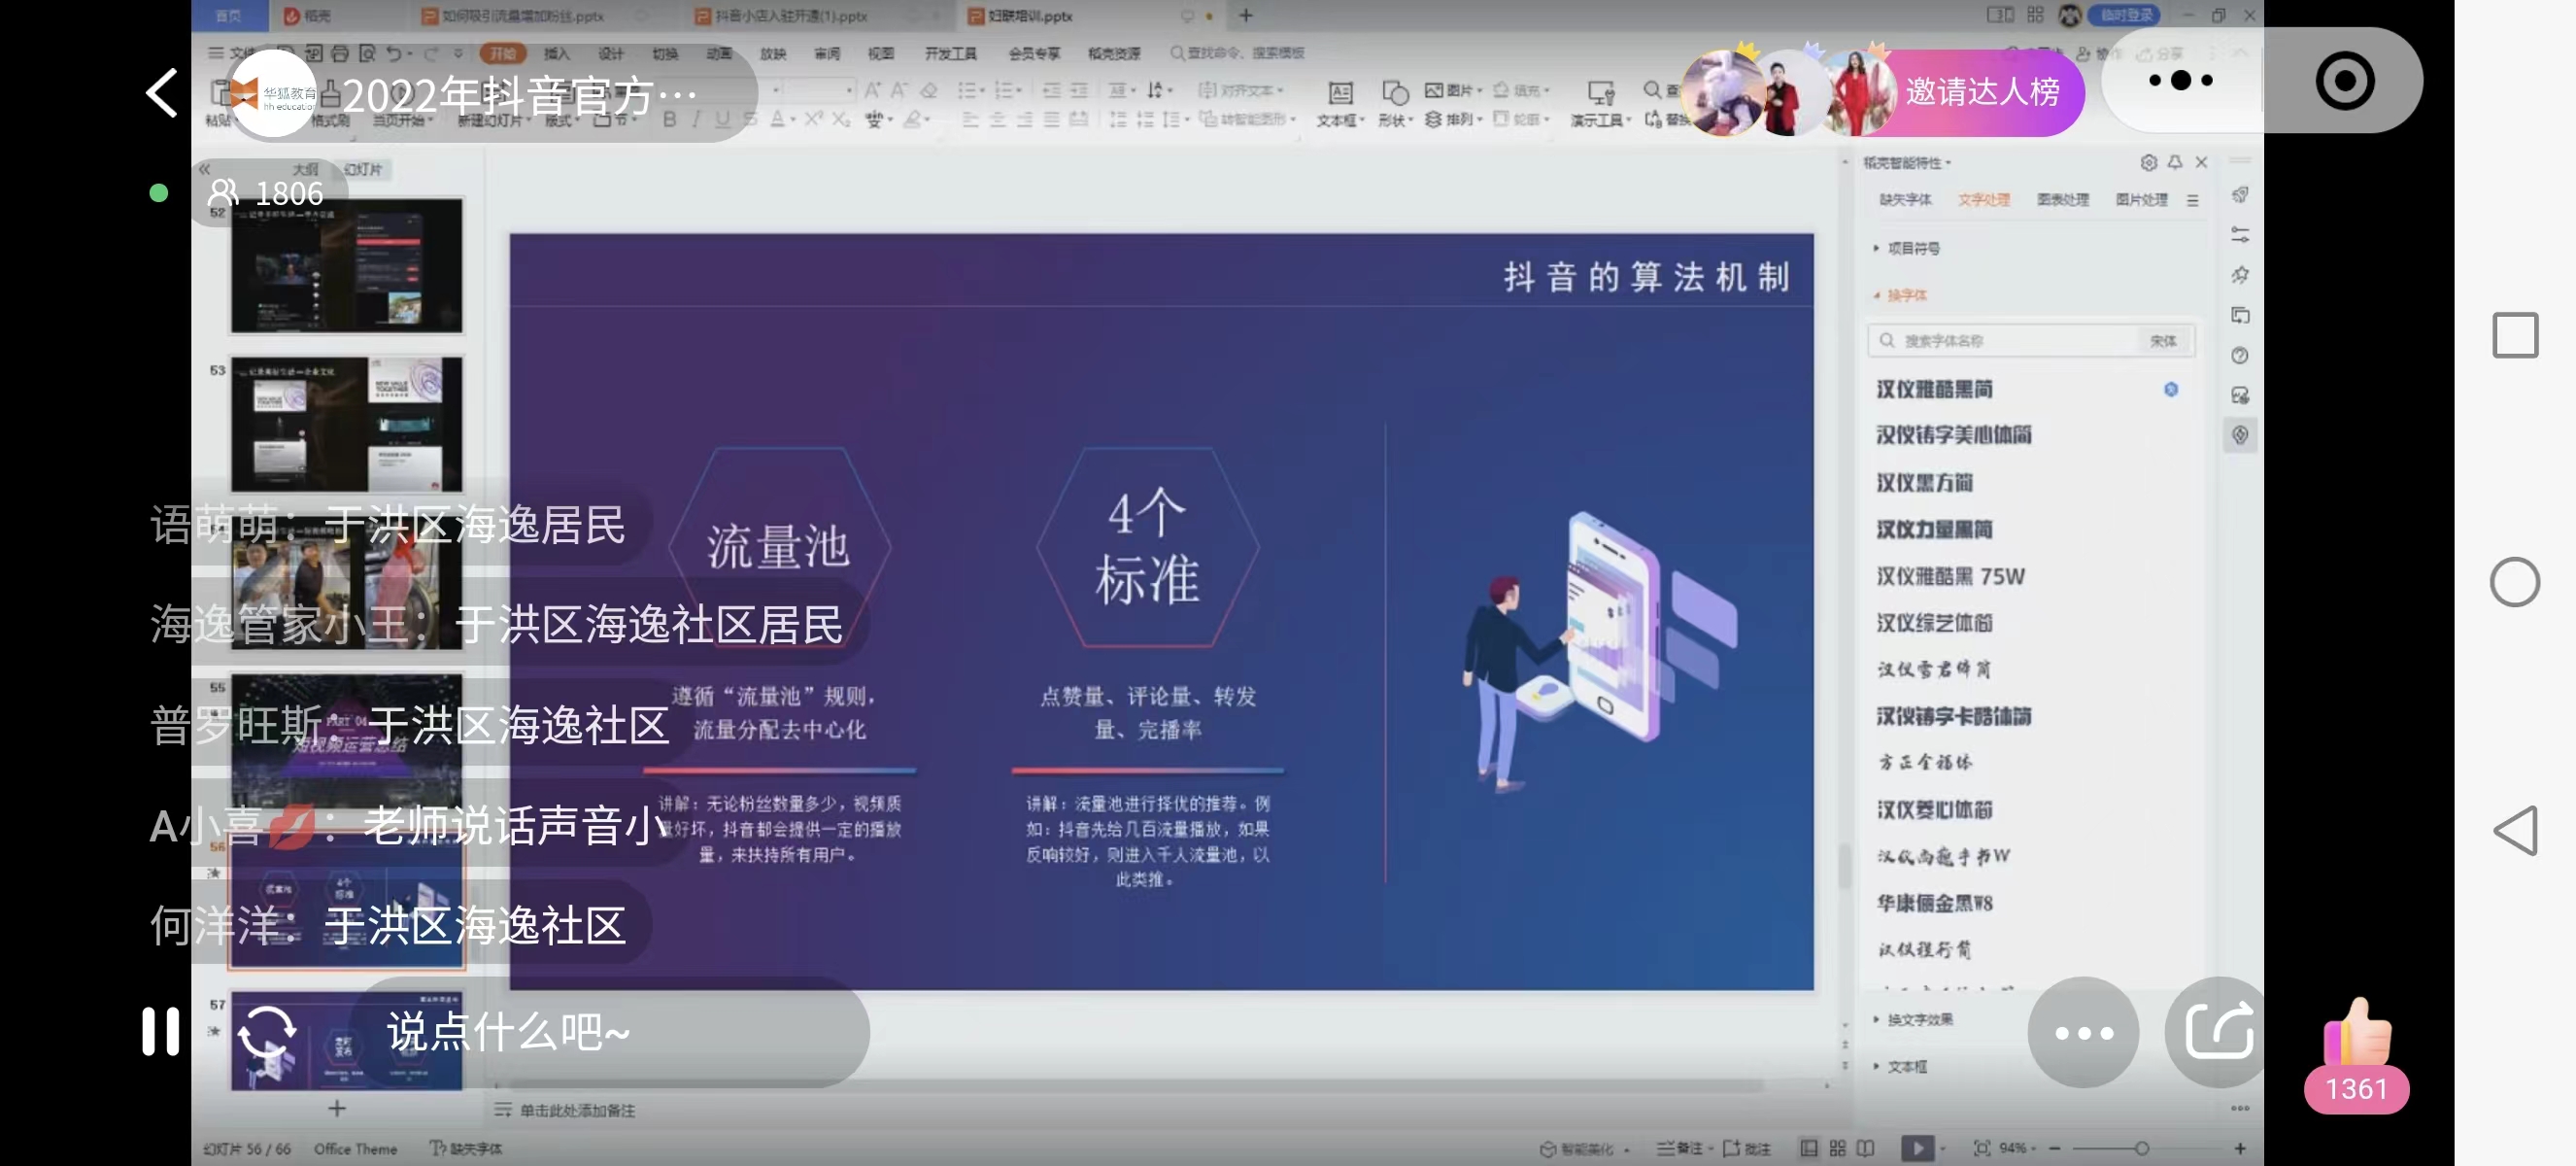Click the 临时登录 login button

click(x=2124, y=15)
